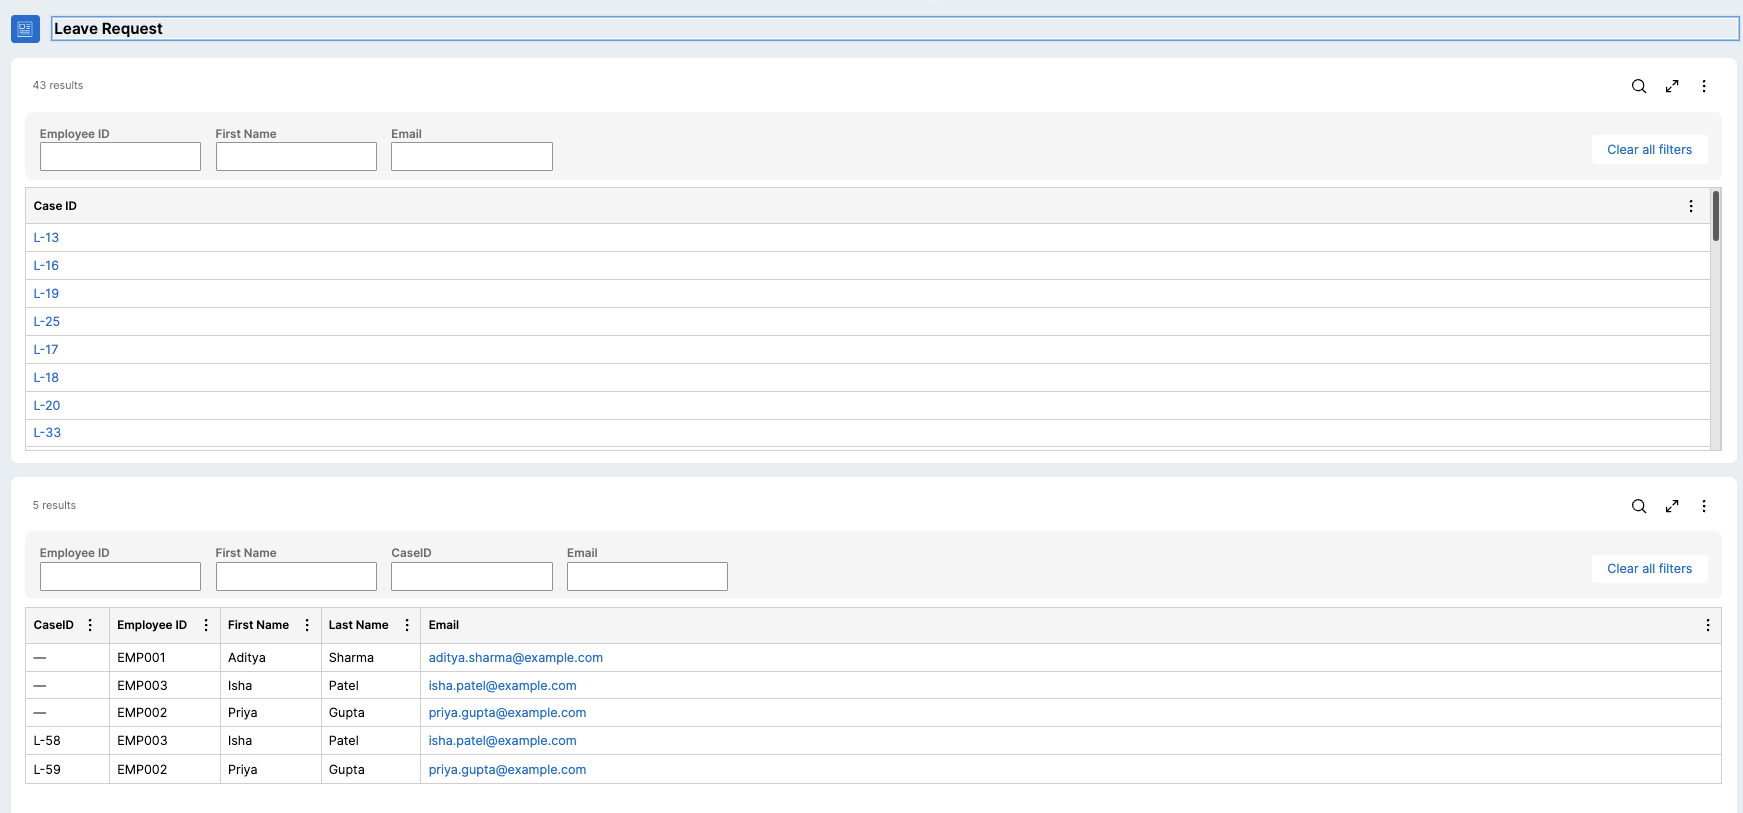Open search in the 5 results table
Screen dimensions: 1743x813
(1638, 506)
